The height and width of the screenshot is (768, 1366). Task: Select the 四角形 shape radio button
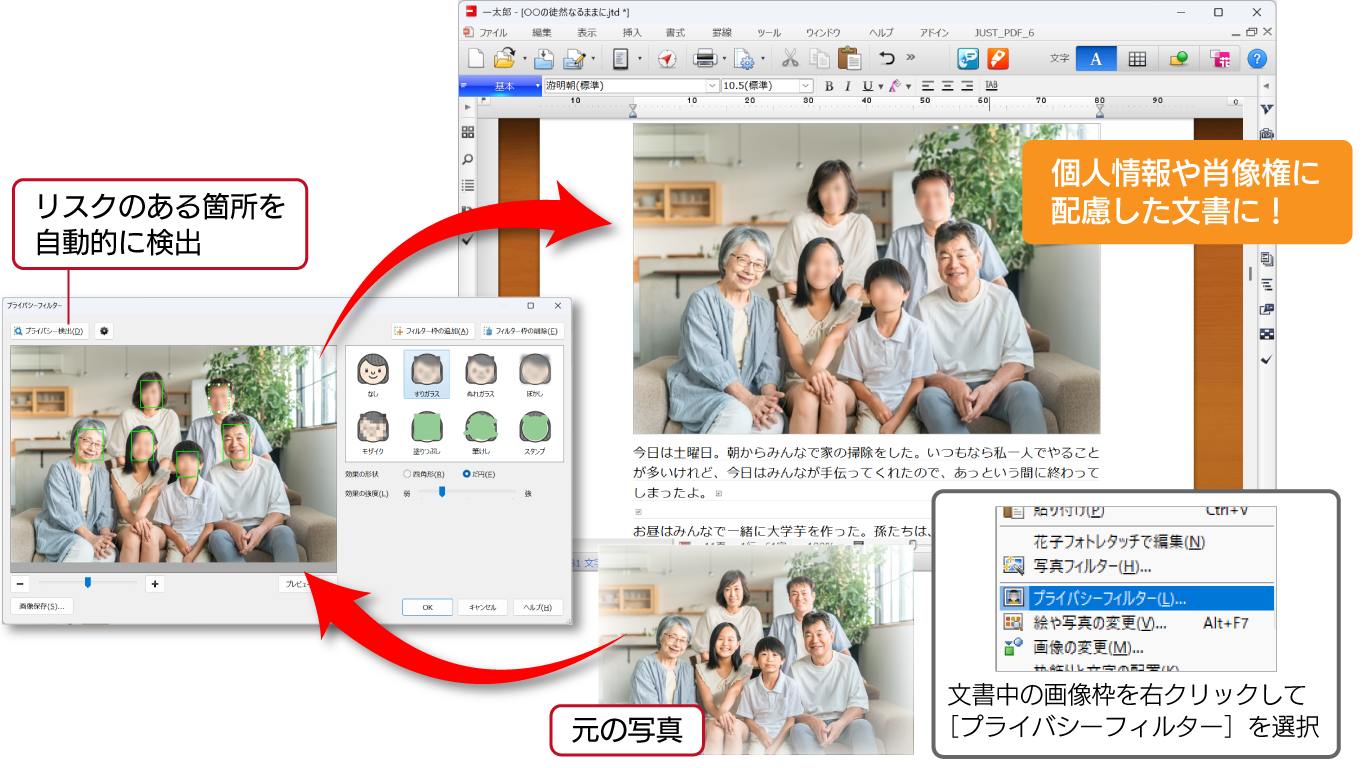click(x=407, y=473)
